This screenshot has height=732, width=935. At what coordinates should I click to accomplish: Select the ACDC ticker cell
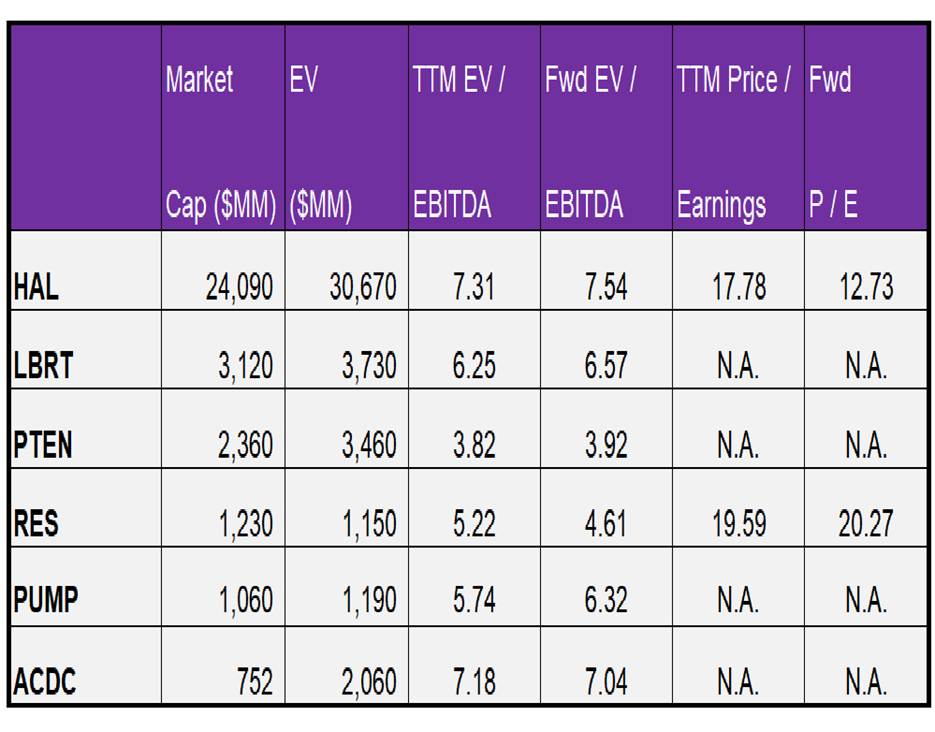point(45,682)
